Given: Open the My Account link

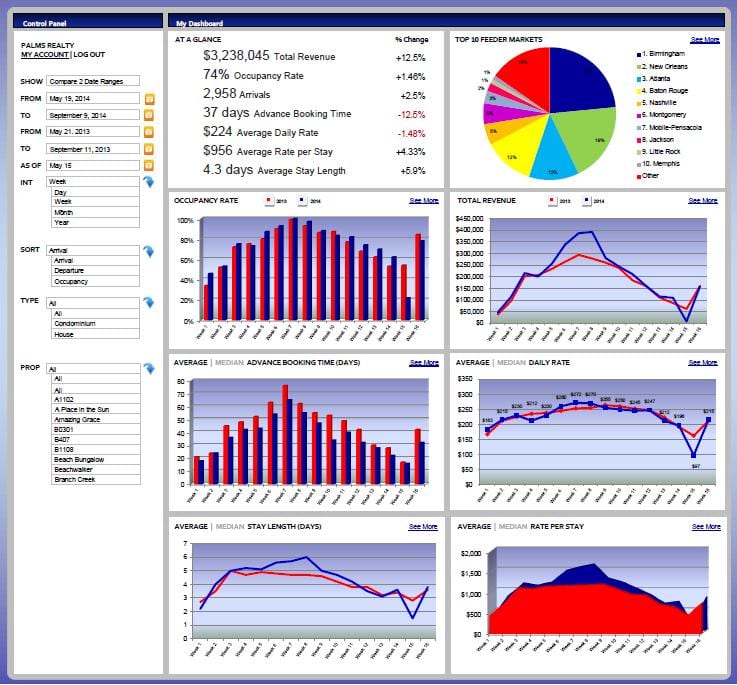Looking at the screenshot, I should 45,55.
